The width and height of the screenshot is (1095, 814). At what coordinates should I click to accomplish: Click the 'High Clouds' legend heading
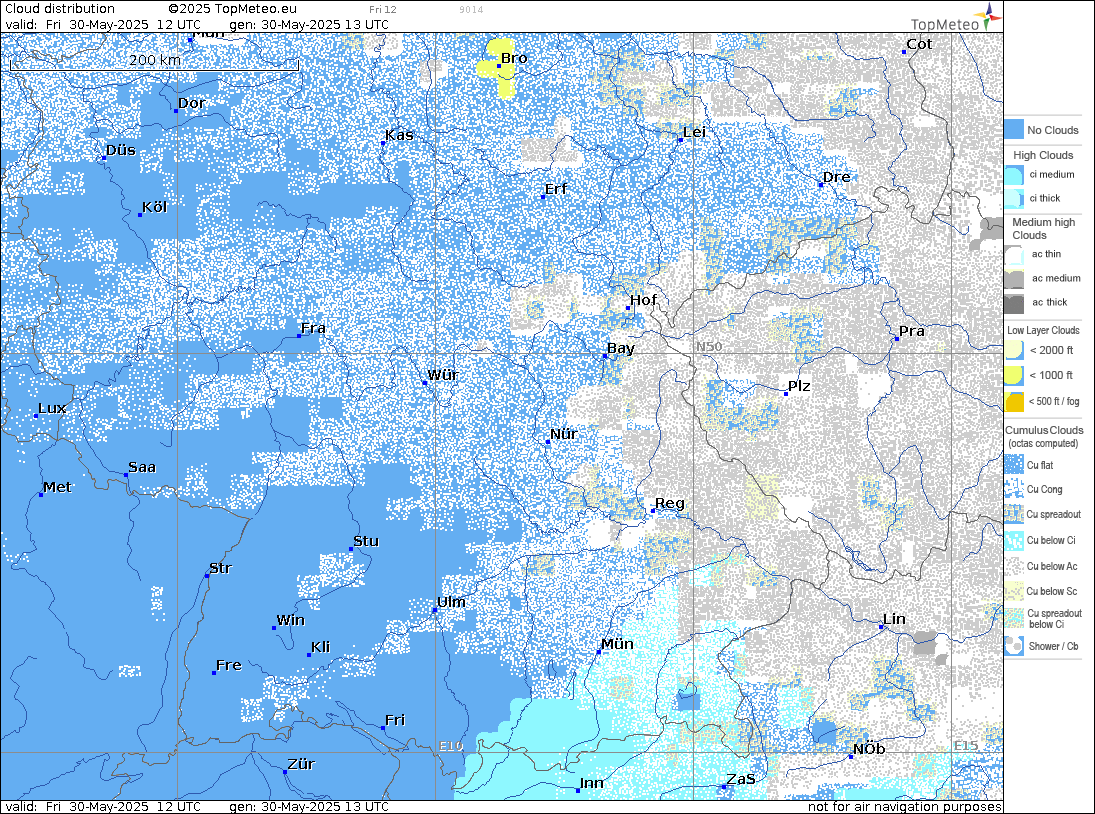click(x=1043, y=155)
